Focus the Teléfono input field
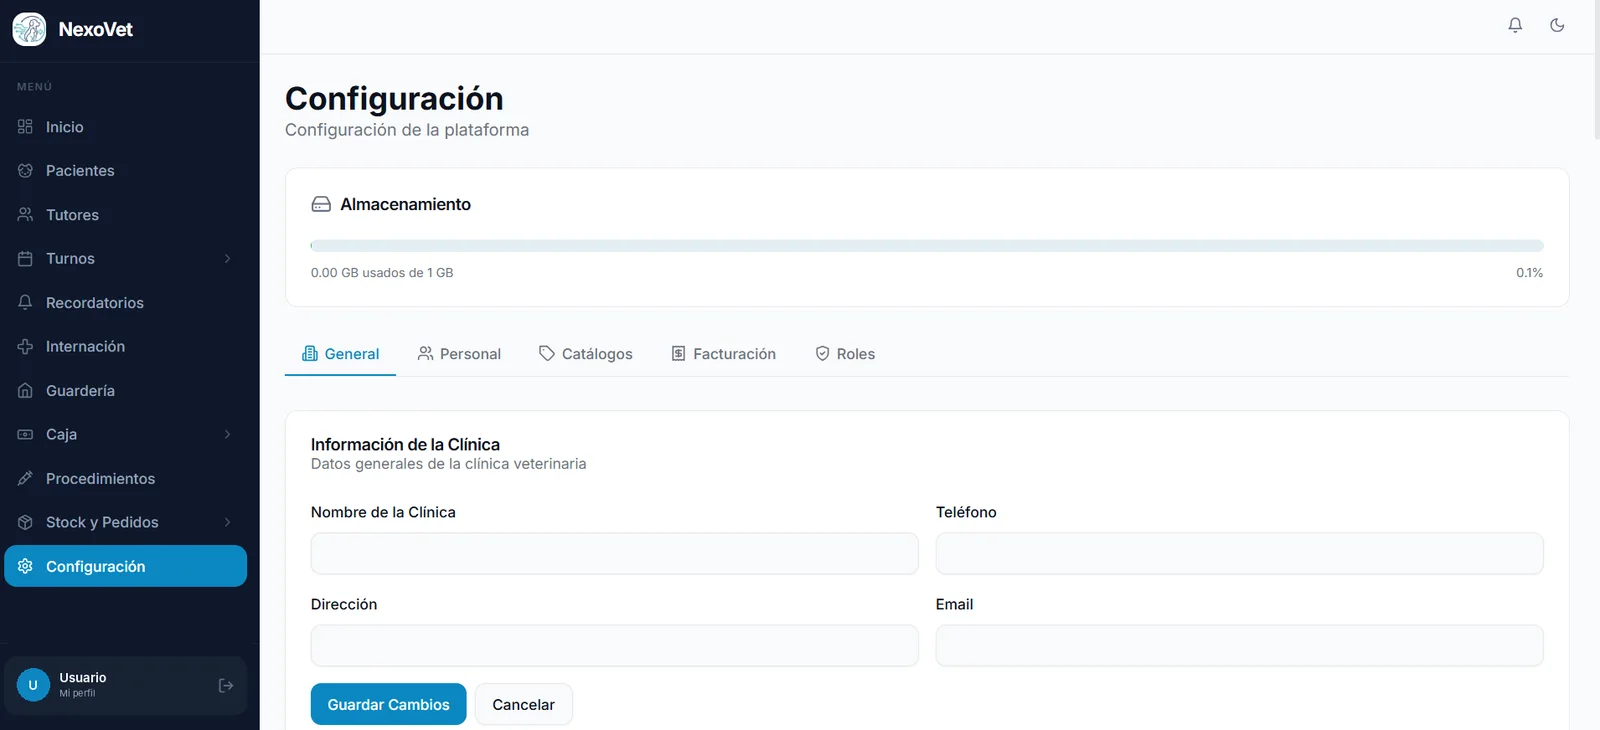1600x730 pixels. click(x=1239, y=553)
